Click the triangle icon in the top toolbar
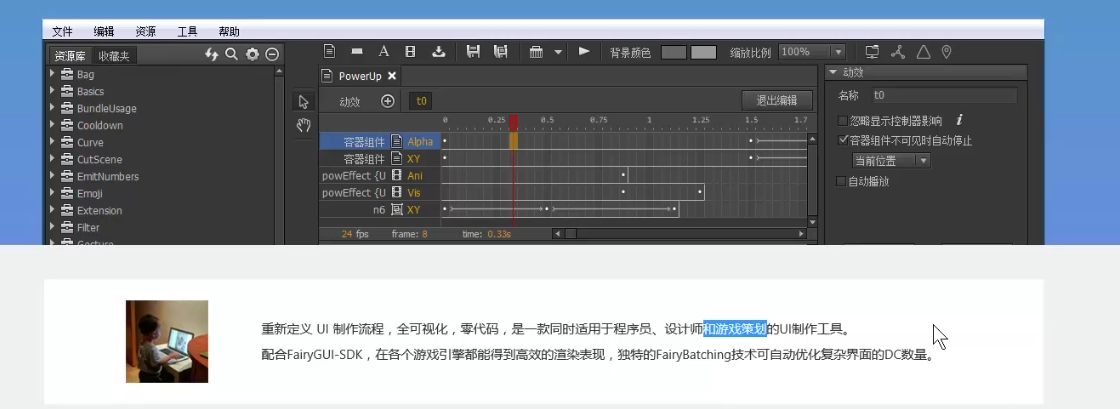The image size is (1120, 409). 923,52
